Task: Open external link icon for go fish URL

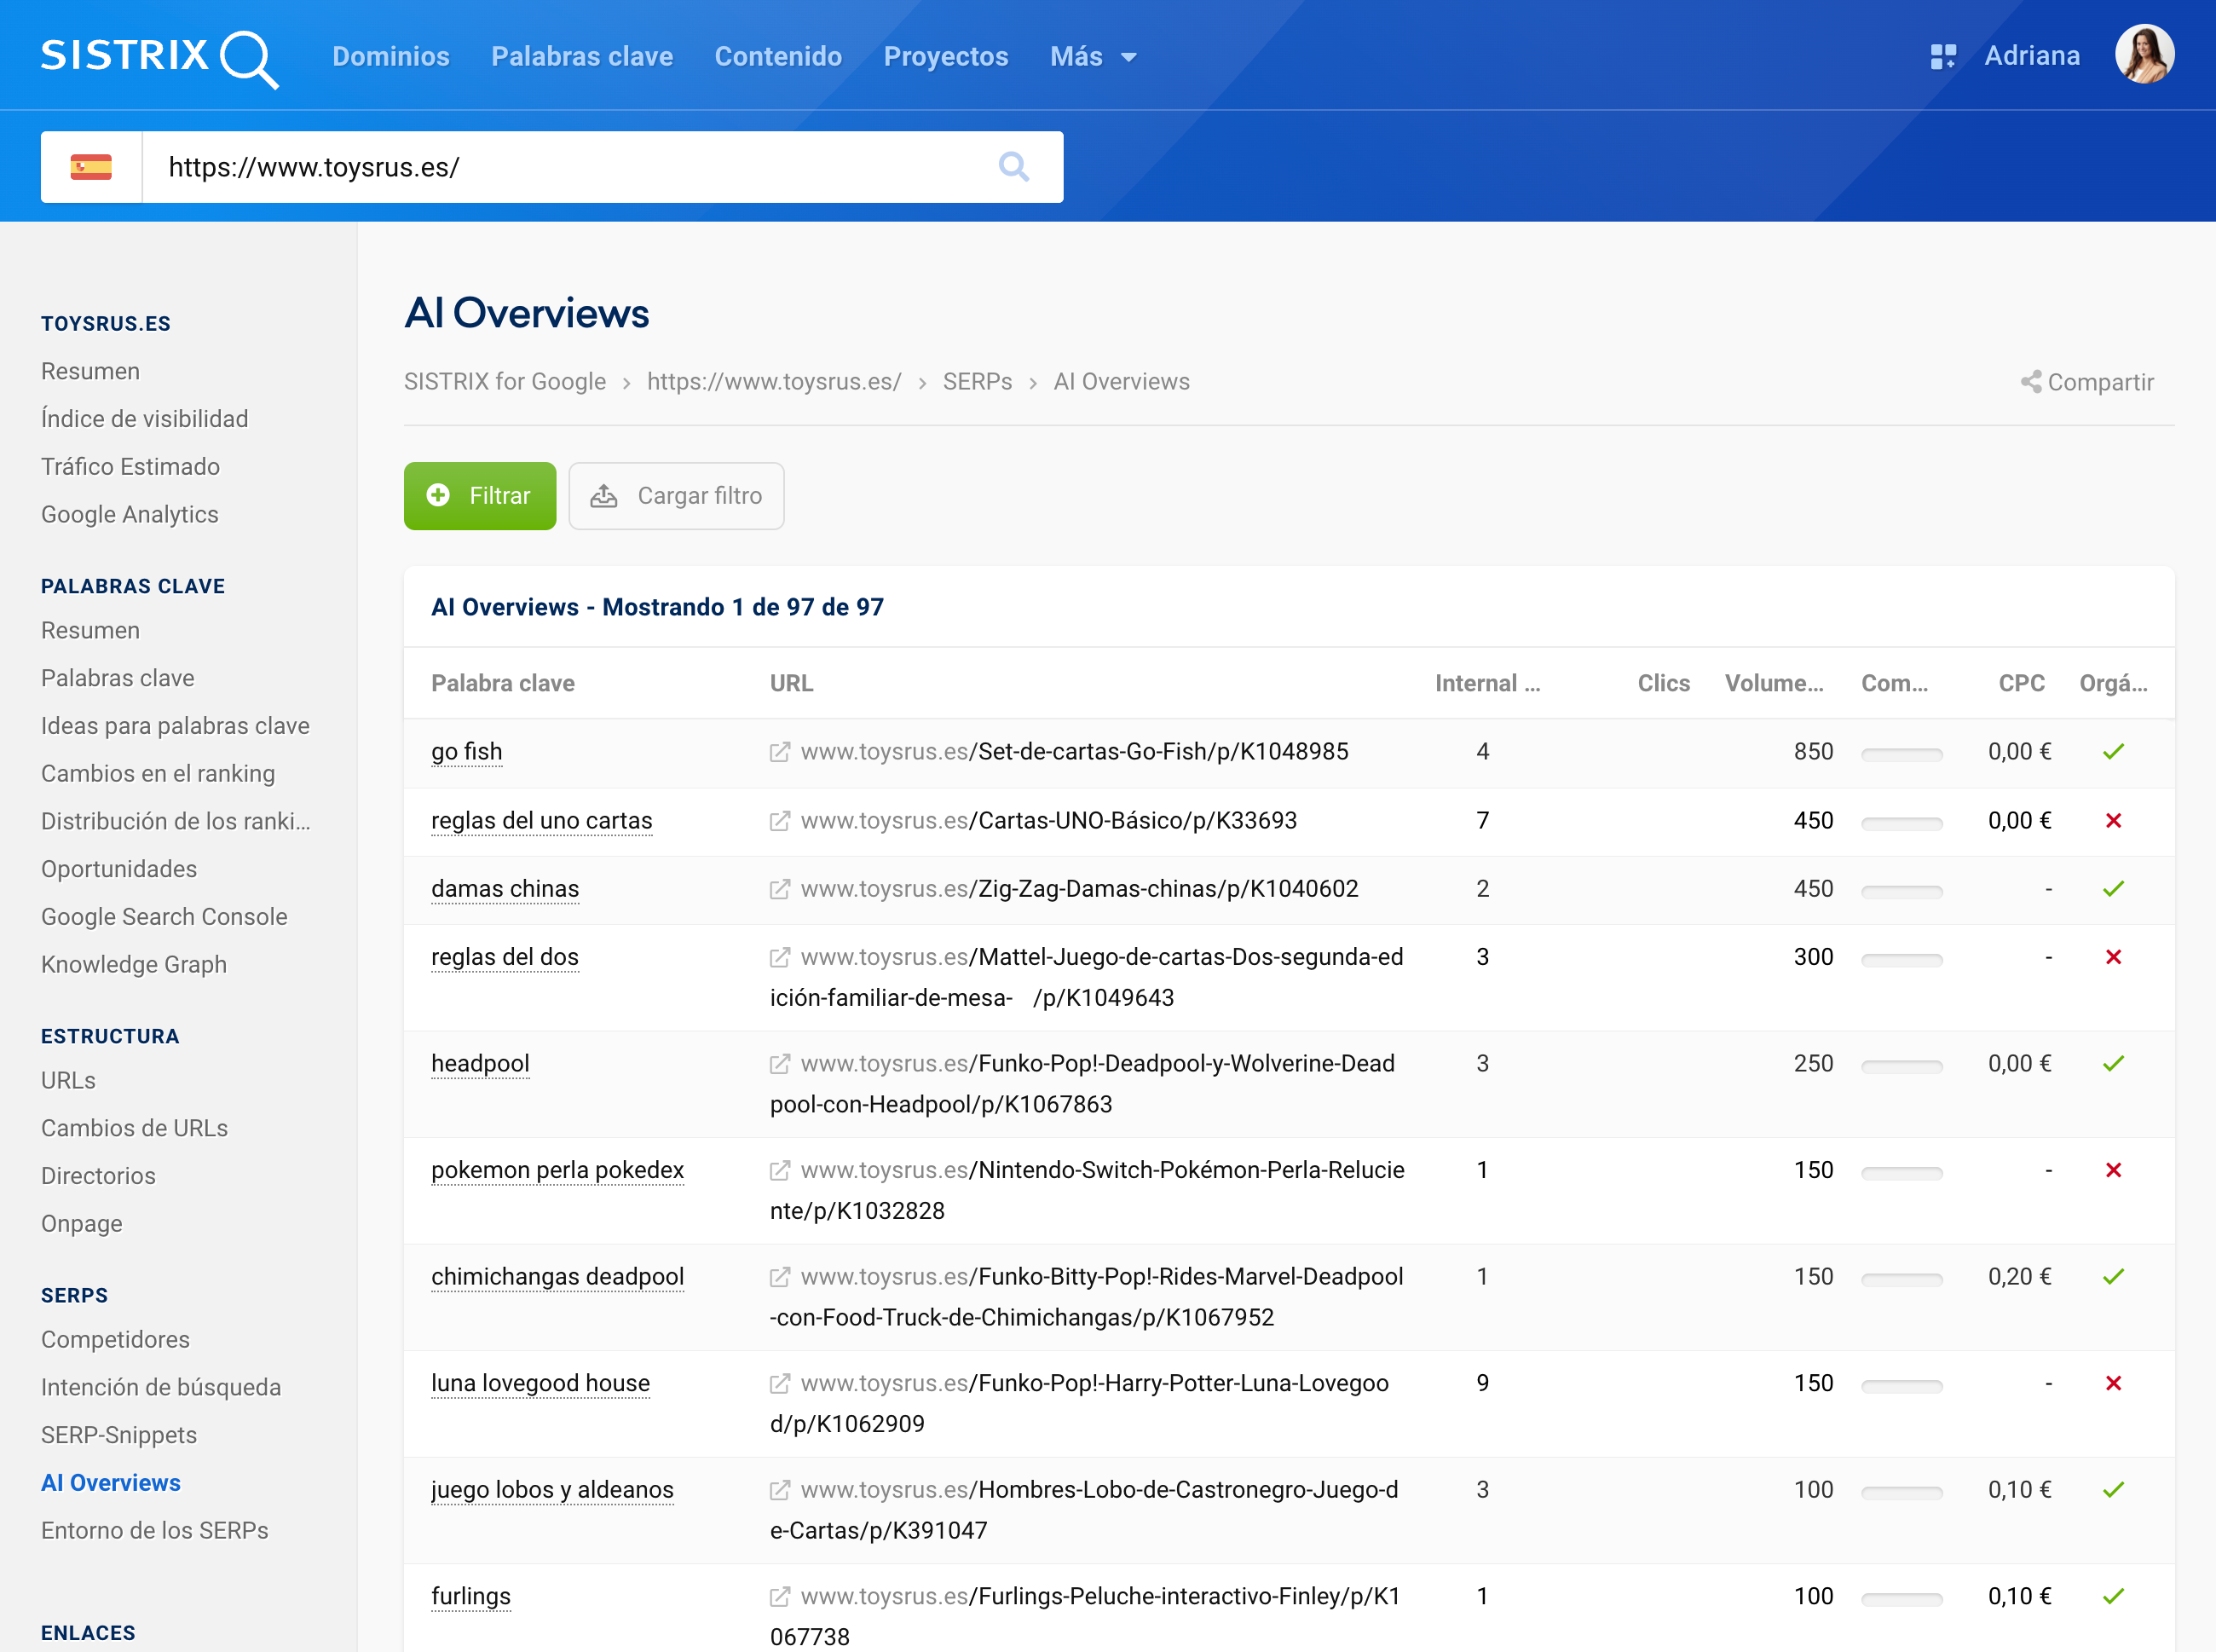Action: click(x=780, y=752)
